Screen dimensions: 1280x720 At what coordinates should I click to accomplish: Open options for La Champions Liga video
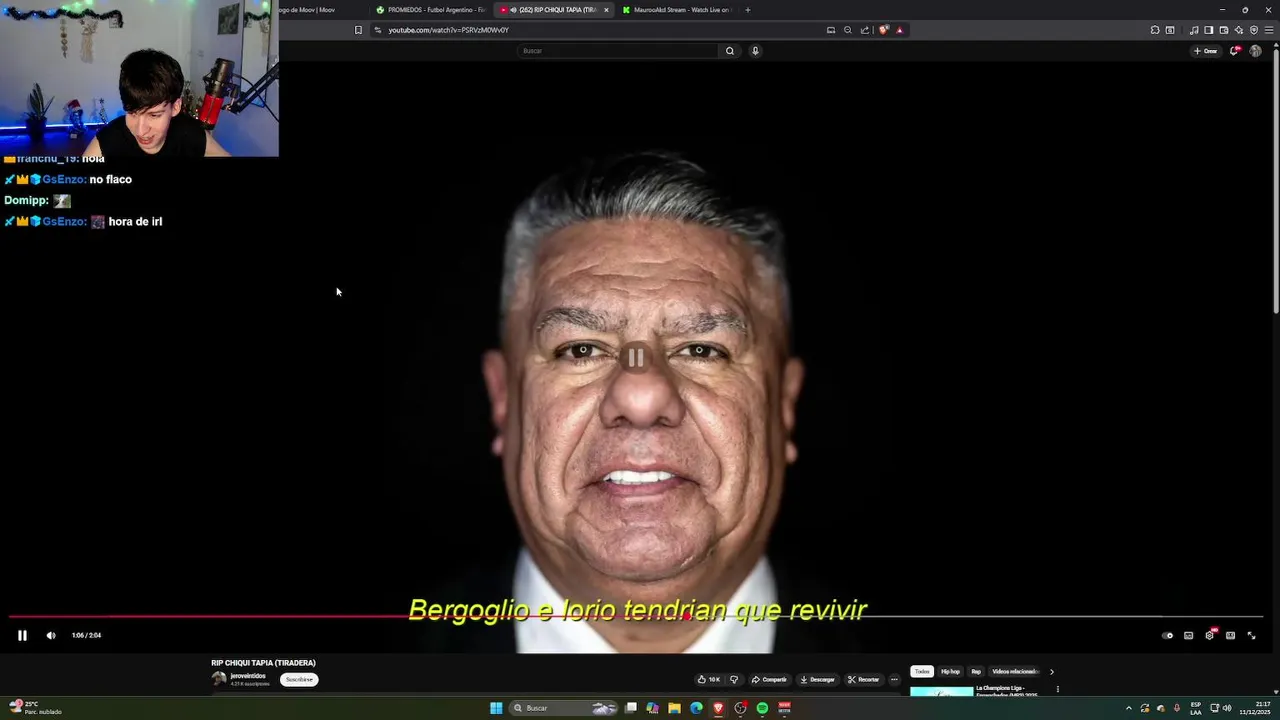point(1058,689)
